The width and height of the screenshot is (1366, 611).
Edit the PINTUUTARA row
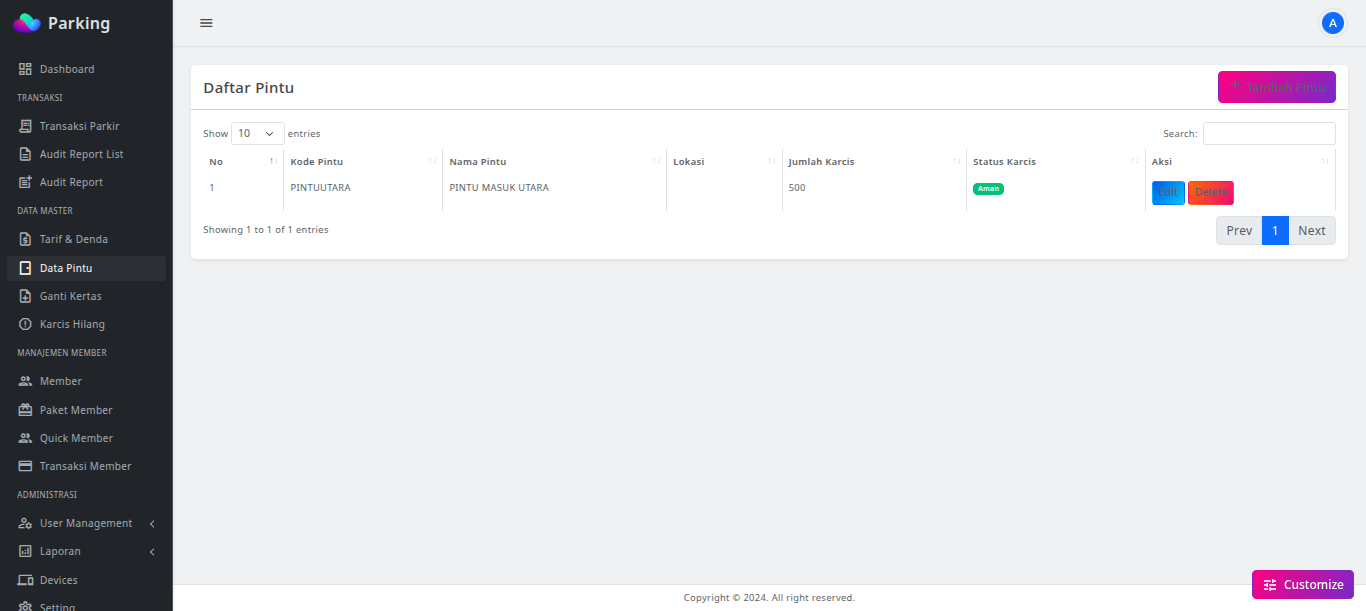click(x=1168, y=193)
